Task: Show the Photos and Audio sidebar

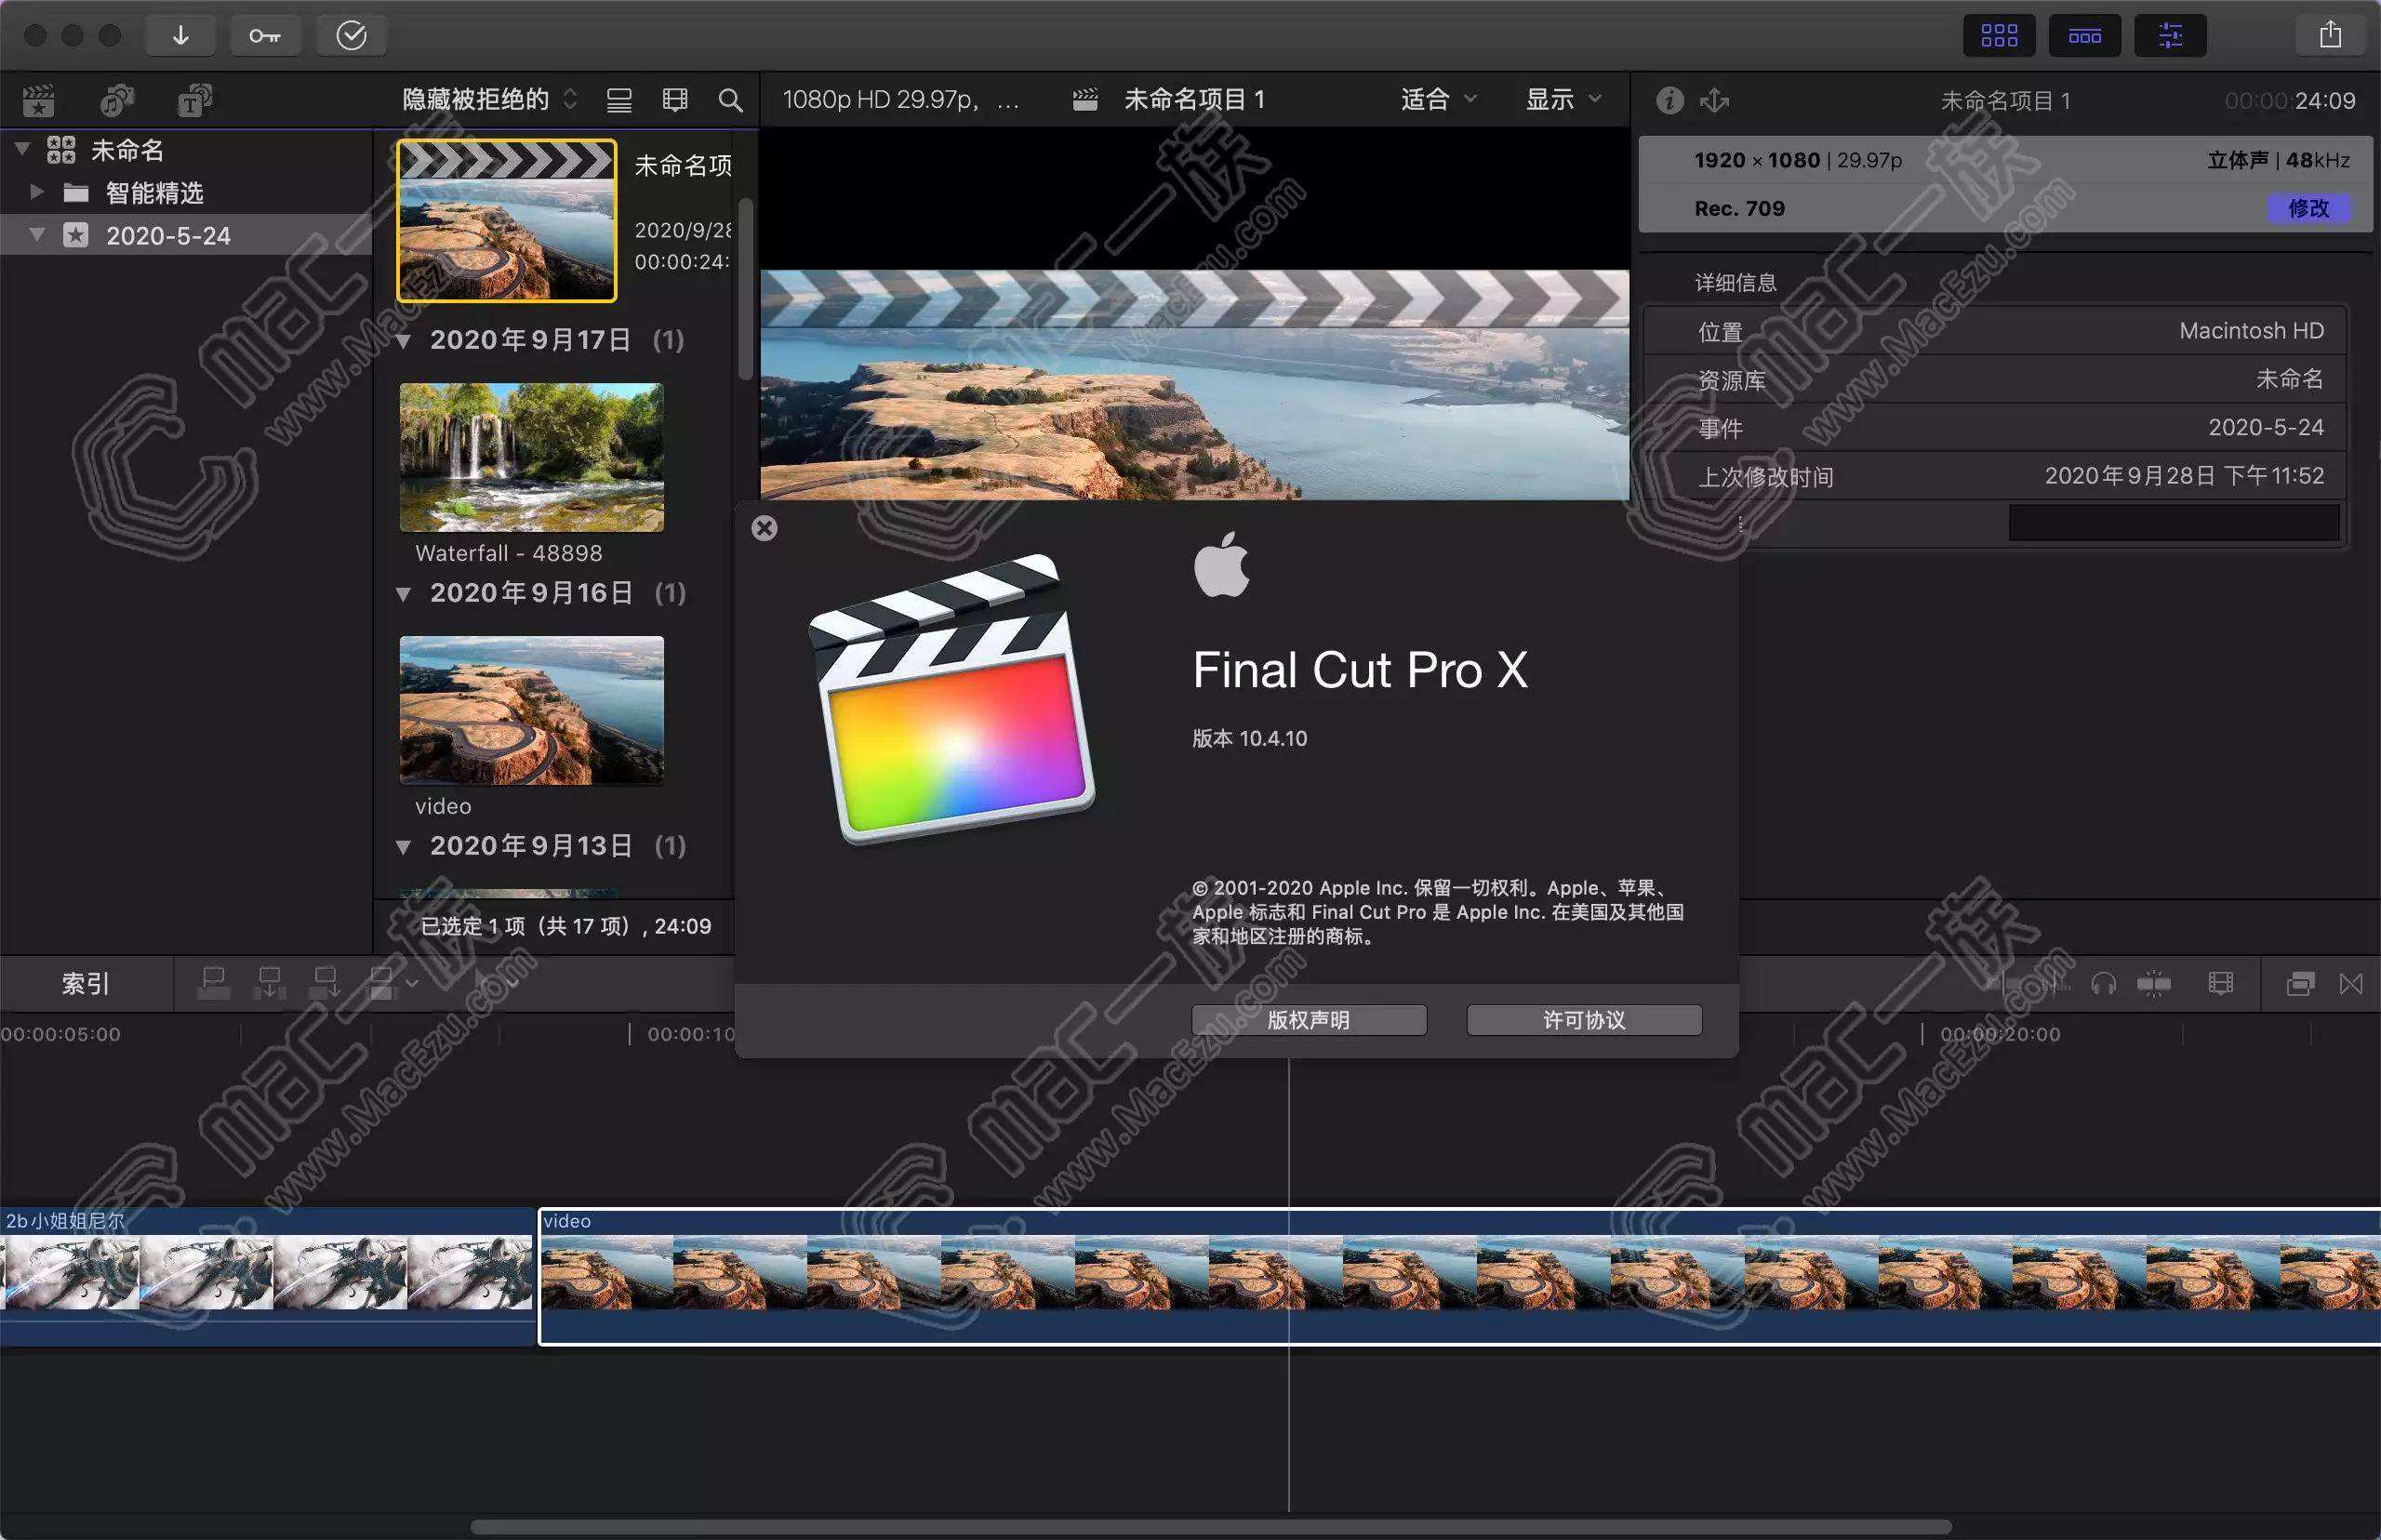Action: click(x=117, y=100)
